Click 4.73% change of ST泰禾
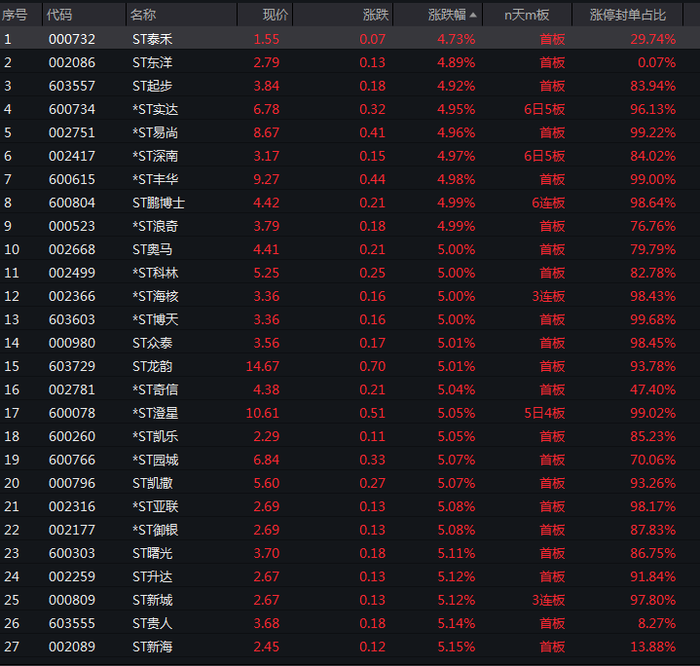 pos(456,39)
